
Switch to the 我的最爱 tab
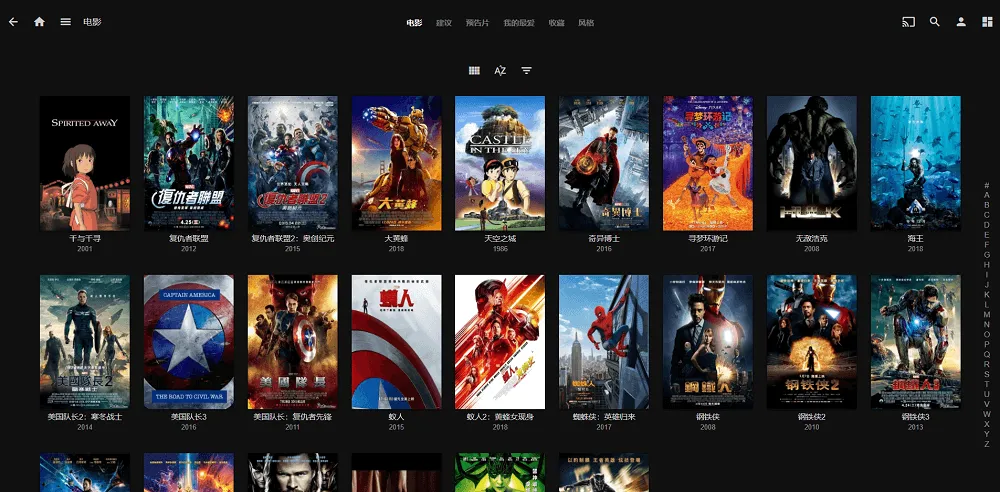click(x=518, y=23)
